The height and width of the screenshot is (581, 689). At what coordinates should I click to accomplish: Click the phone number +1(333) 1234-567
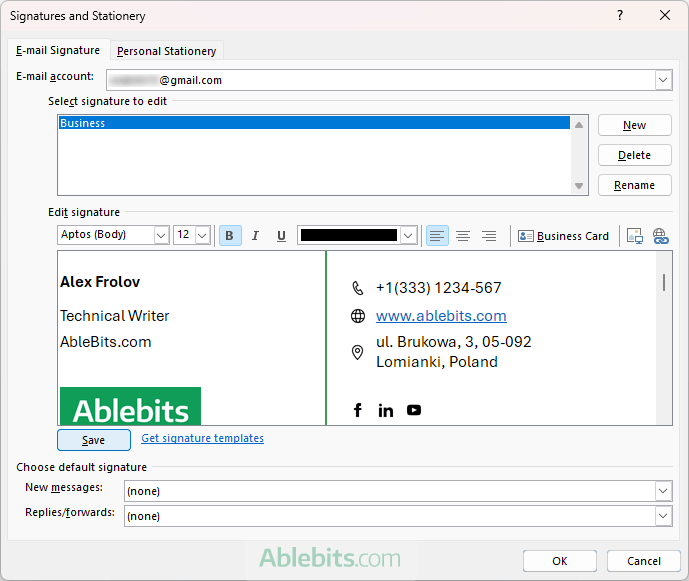[439, 288]
